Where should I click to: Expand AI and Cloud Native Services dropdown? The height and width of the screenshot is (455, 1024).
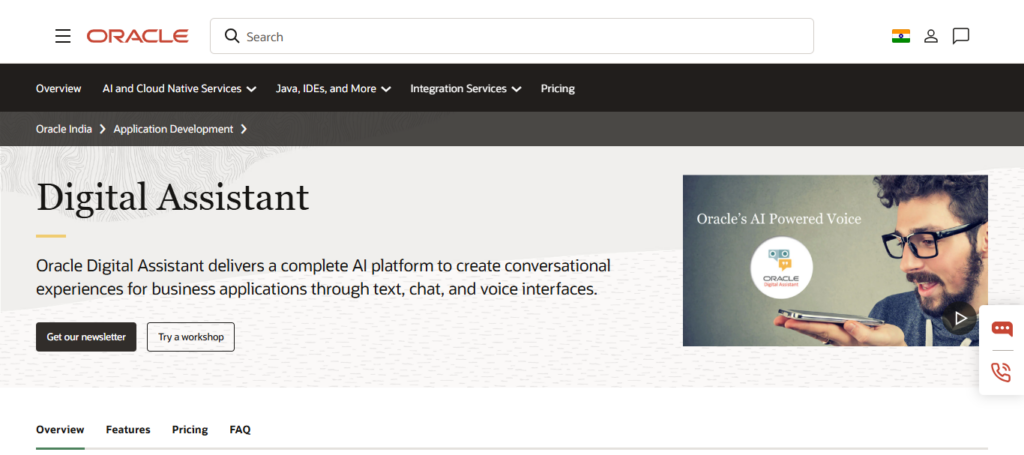pos(179,88)
